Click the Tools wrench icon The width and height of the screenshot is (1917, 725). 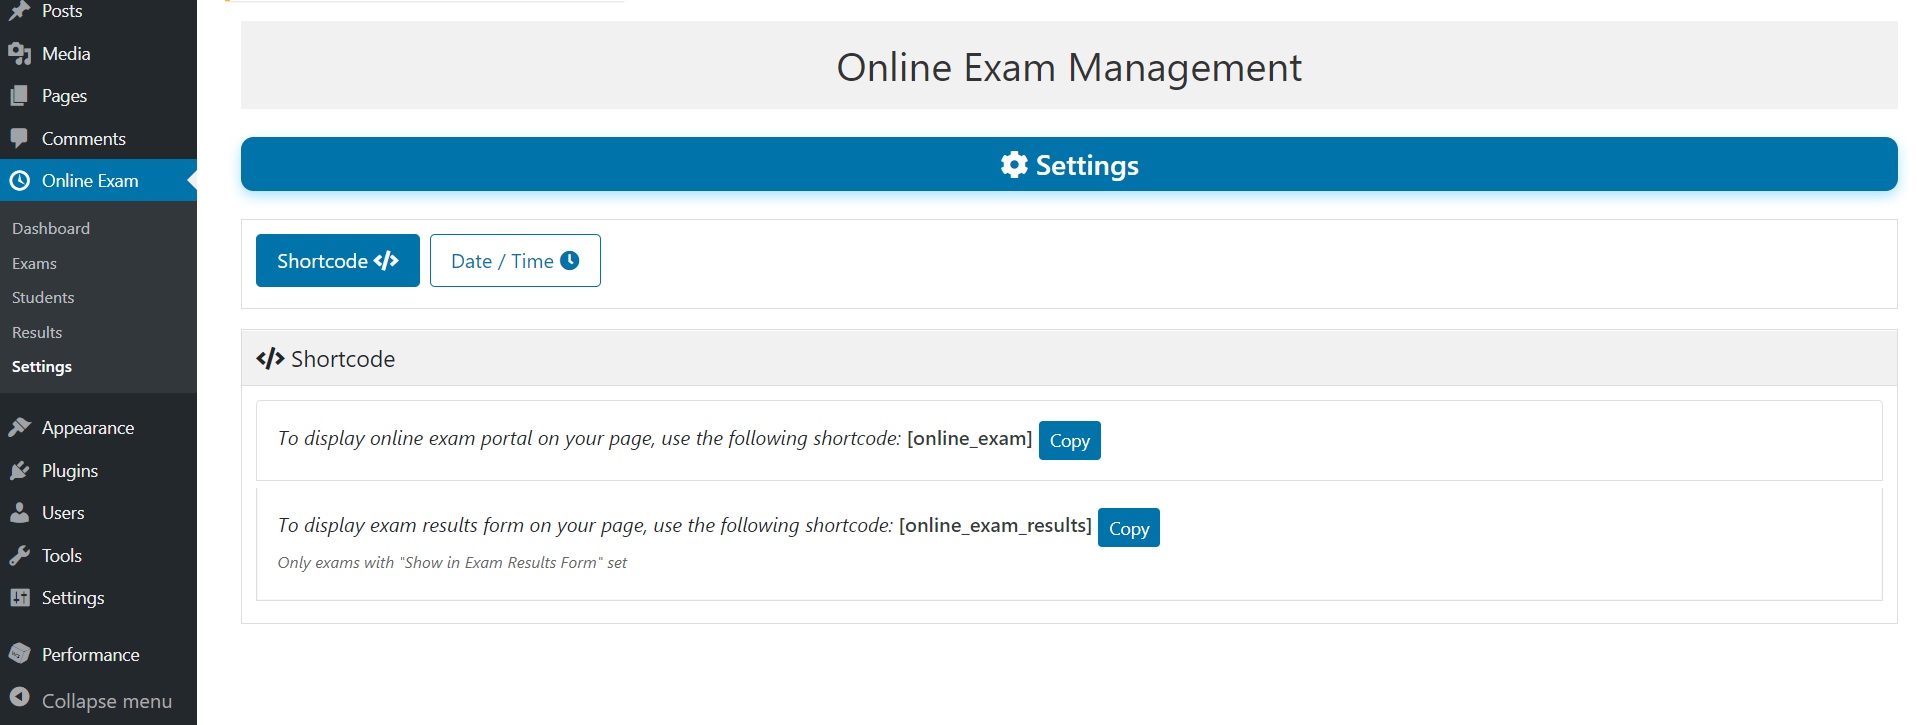[x=19, y=556]
